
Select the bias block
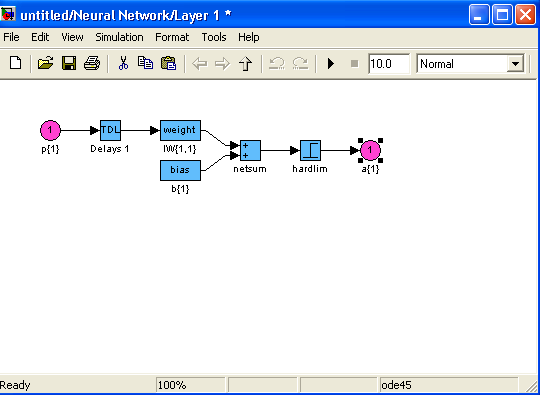(x=180, y=170)
